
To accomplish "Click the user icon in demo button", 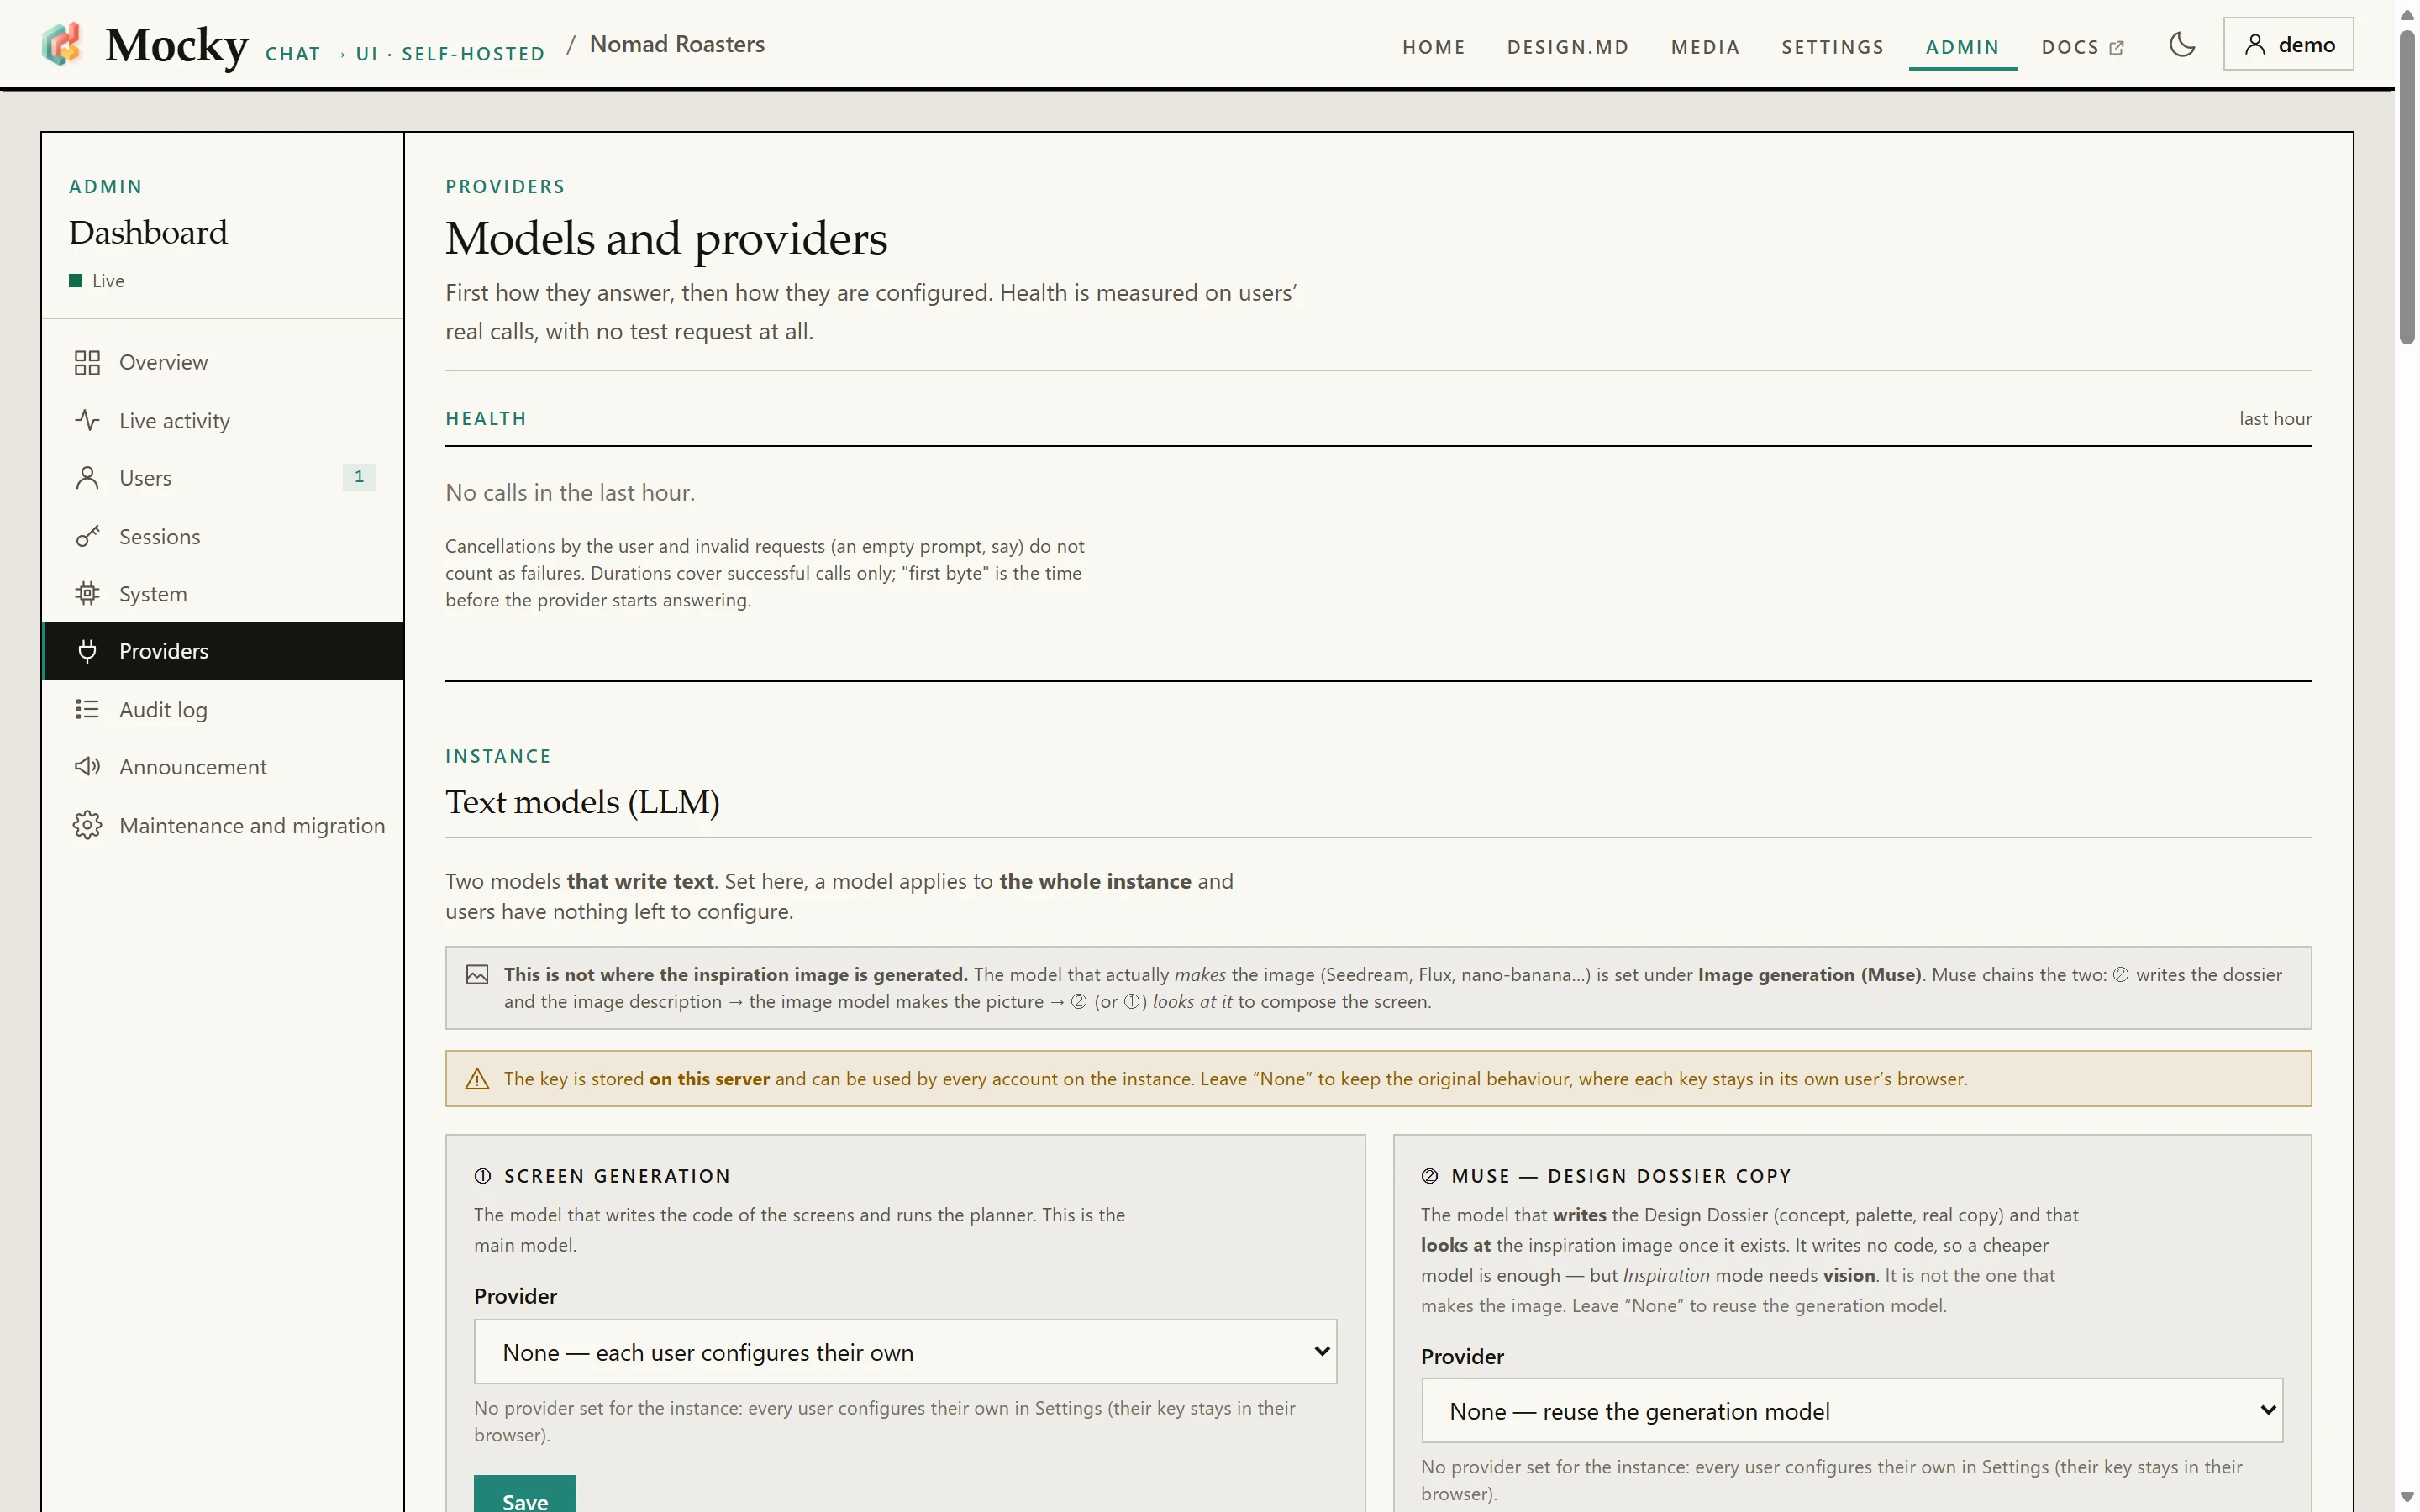I will click(2255, 44).
